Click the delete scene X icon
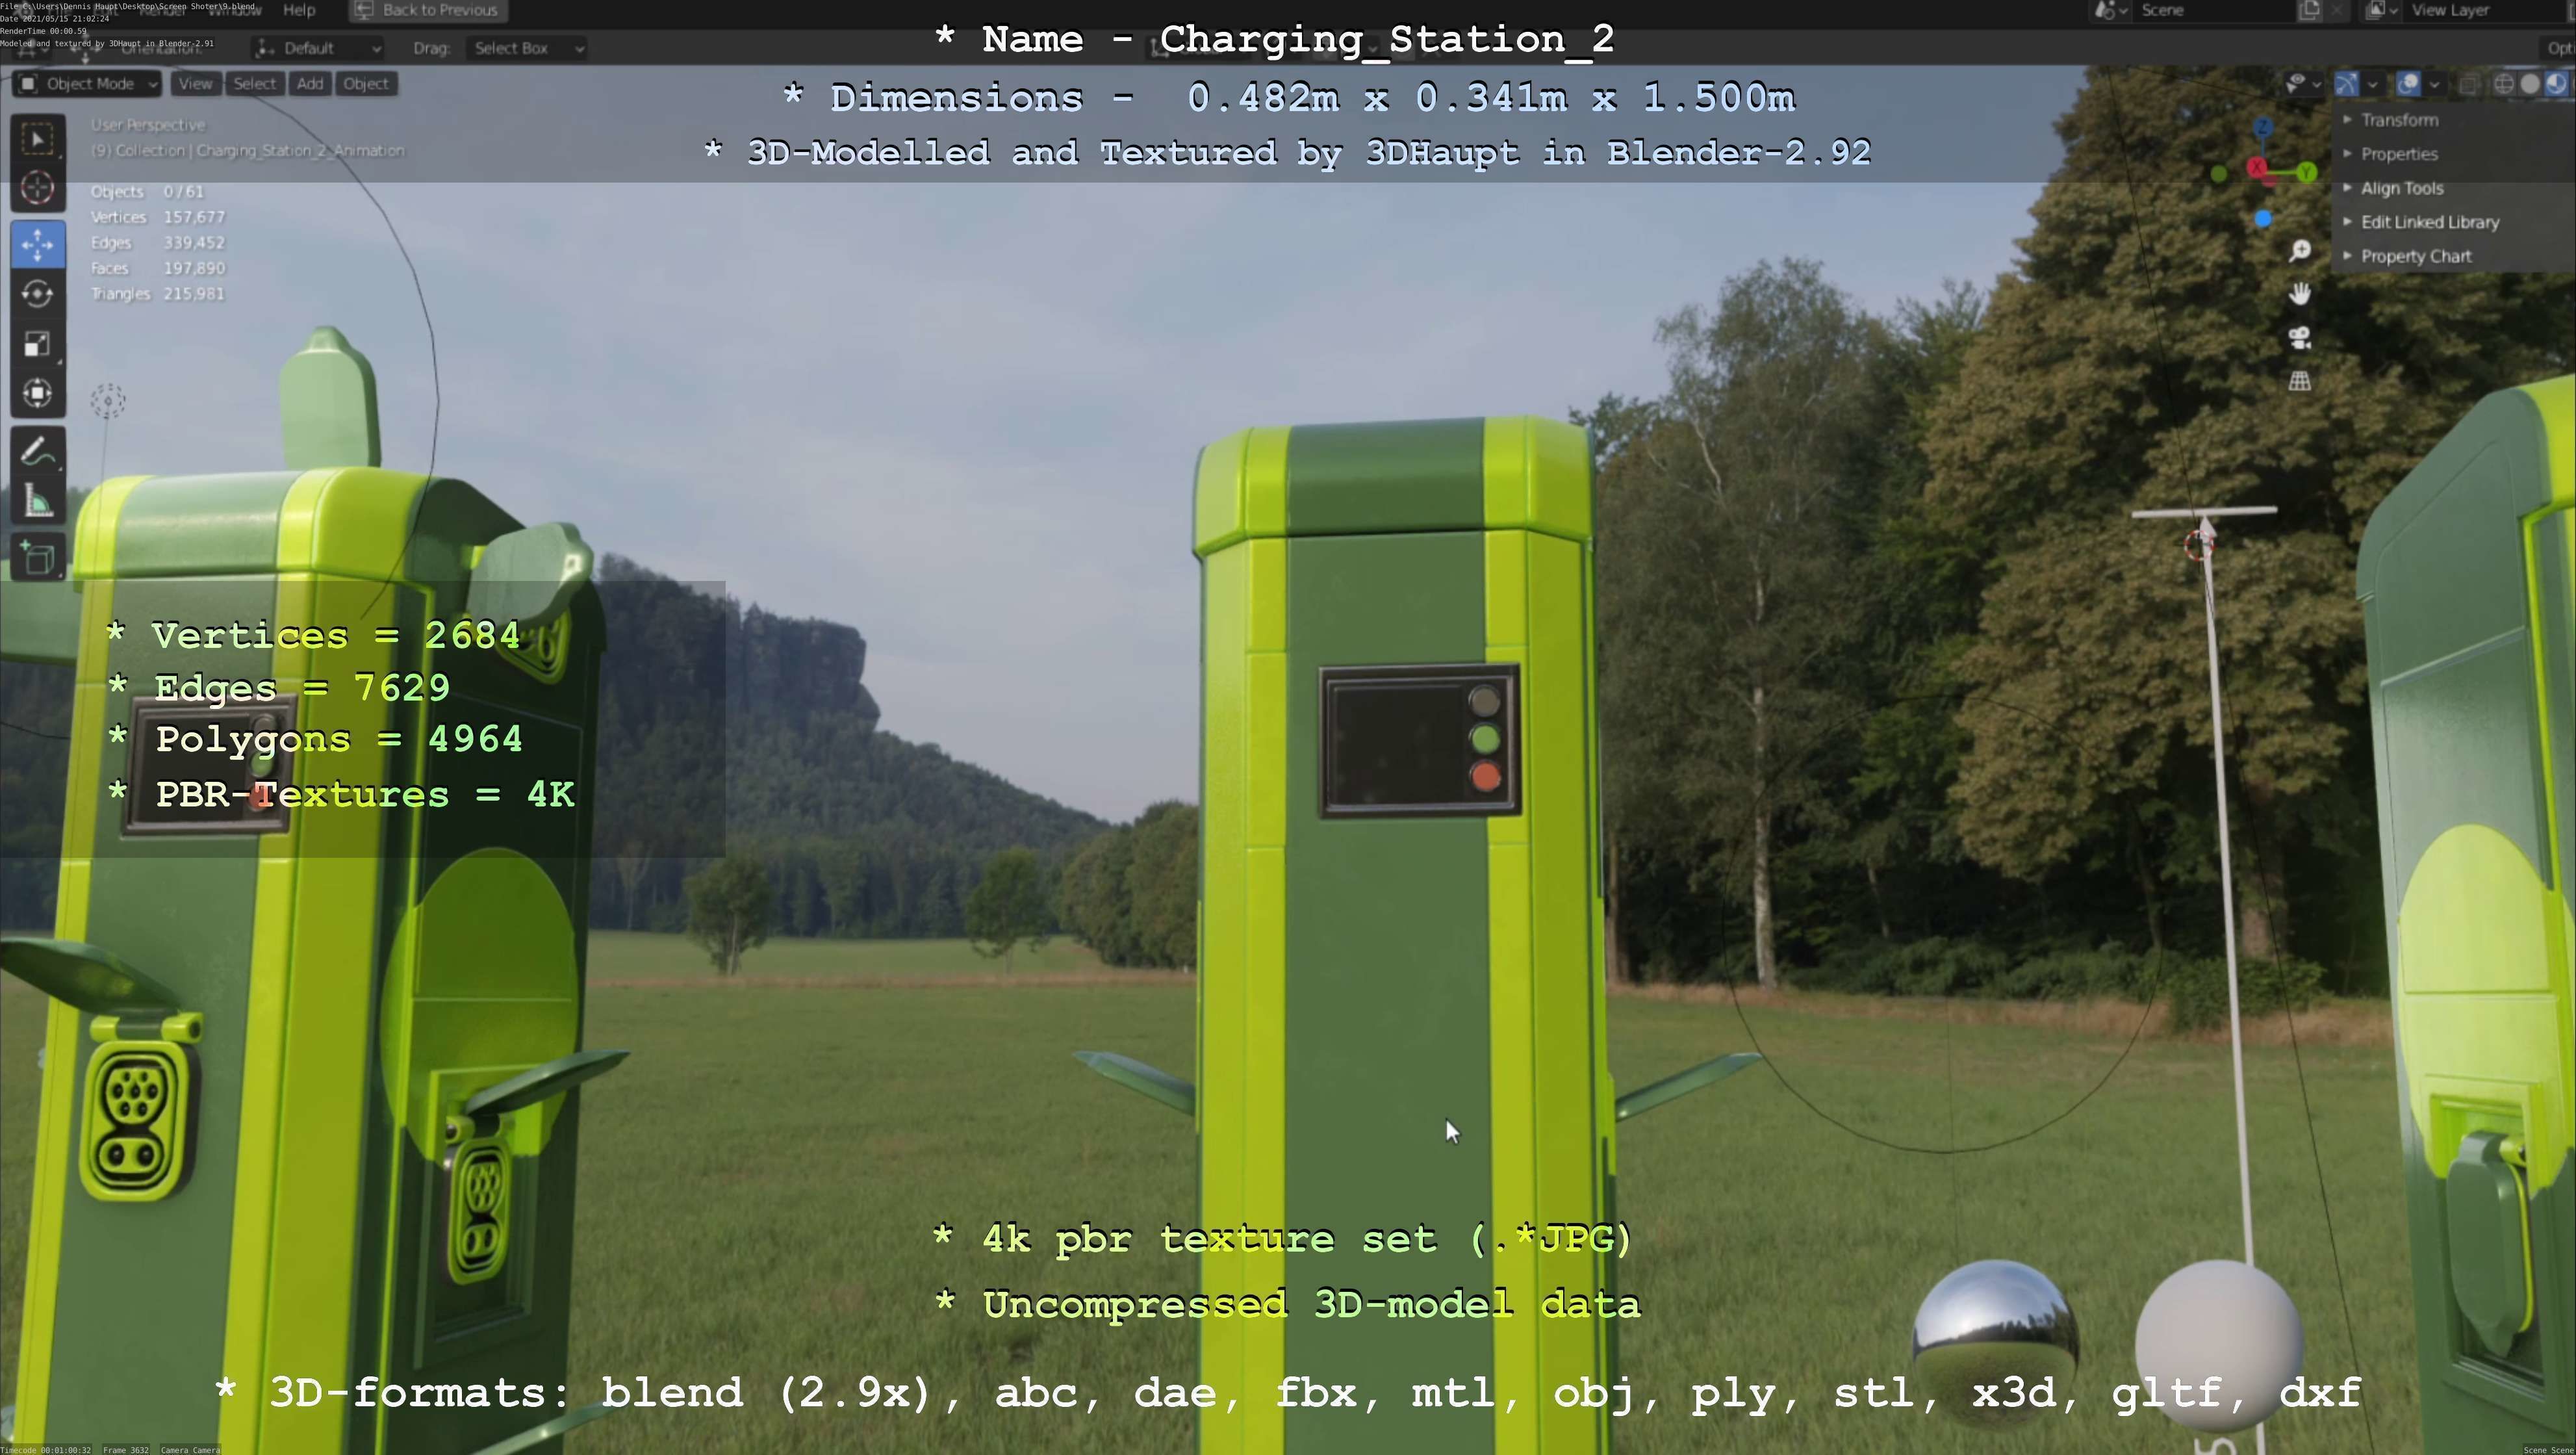Image resolution: width=2576 pixels, height=1455 pixels. point(2336,10)
